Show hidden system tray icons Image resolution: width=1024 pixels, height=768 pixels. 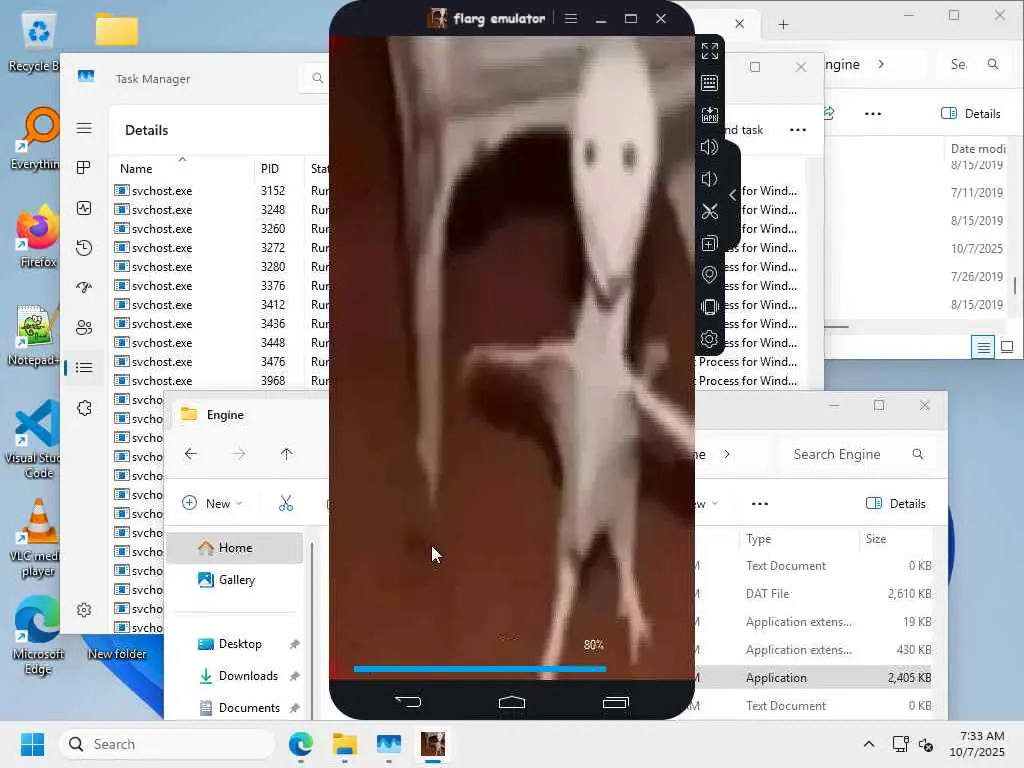tap(869, 744)
